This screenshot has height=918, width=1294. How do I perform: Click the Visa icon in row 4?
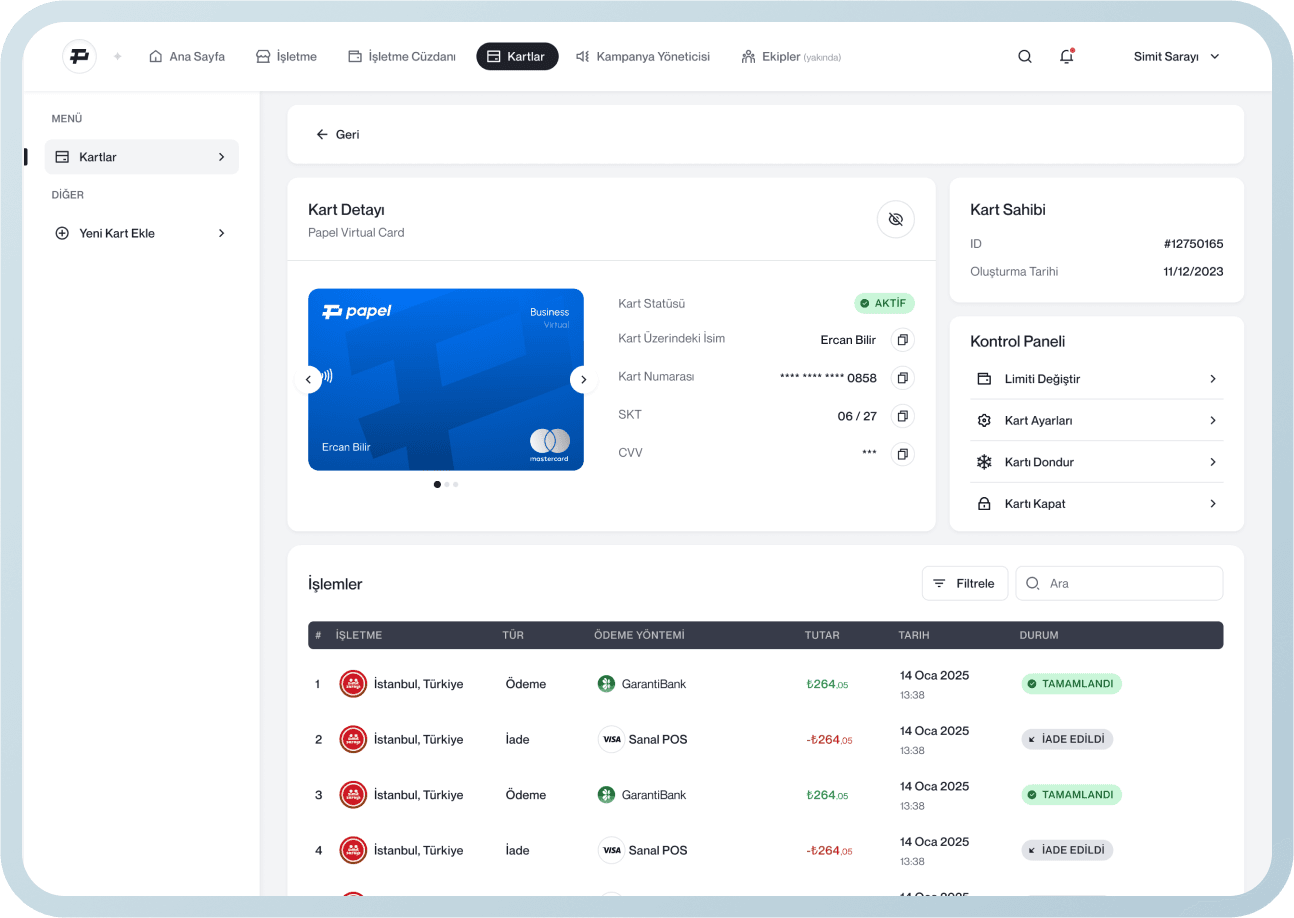point(611,851)
